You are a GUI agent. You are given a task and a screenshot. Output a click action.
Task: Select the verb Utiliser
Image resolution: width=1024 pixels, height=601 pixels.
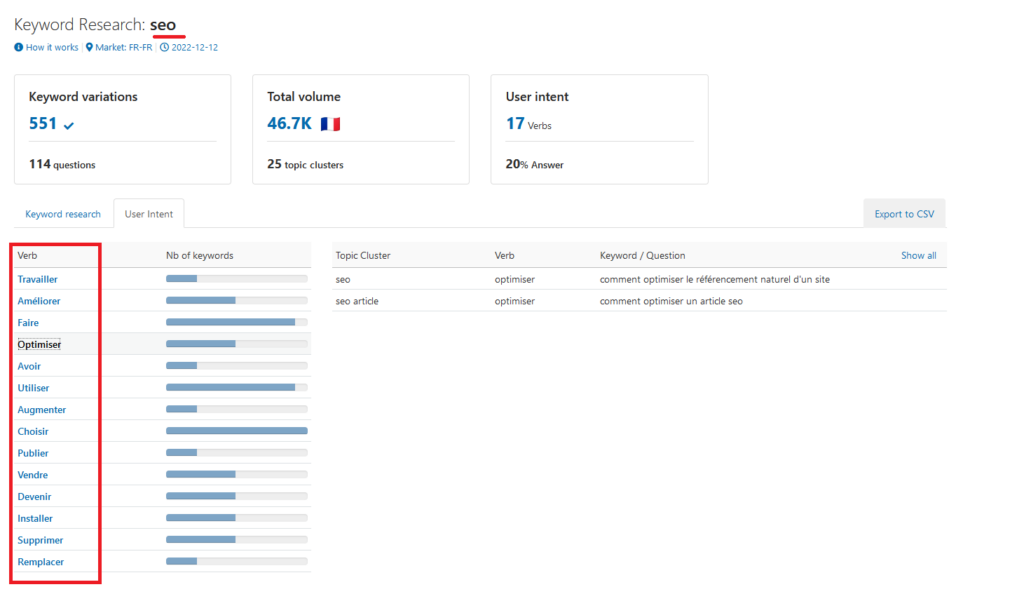tap(33, 388)
